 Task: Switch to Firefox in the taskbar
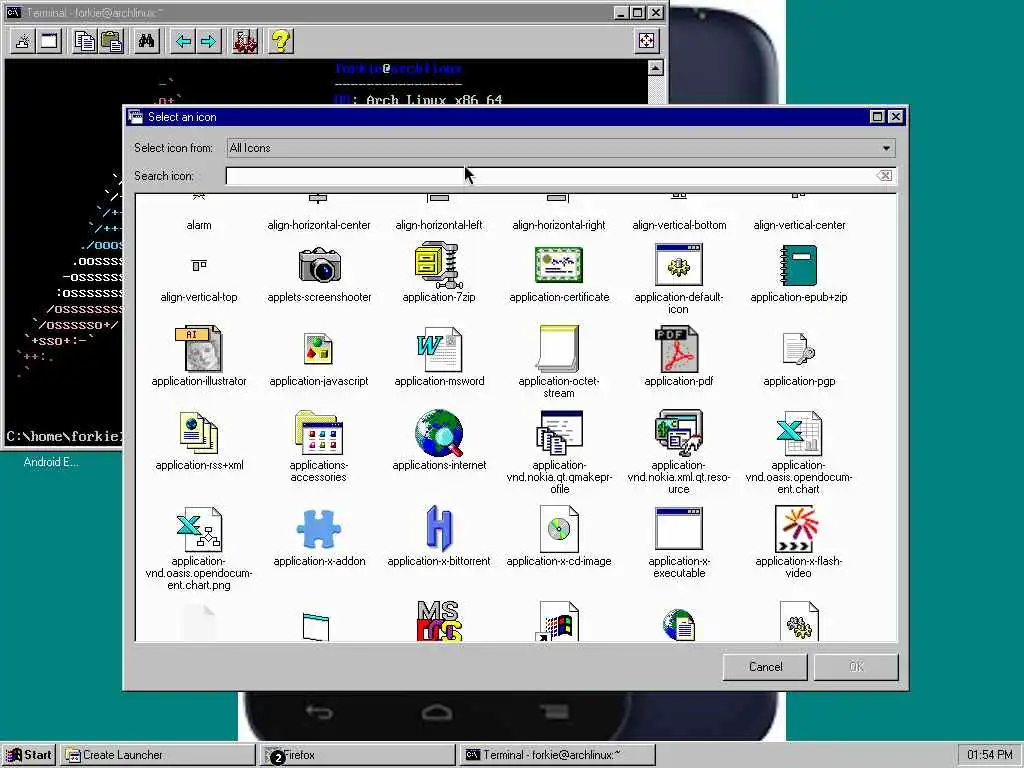coord(357,755)
